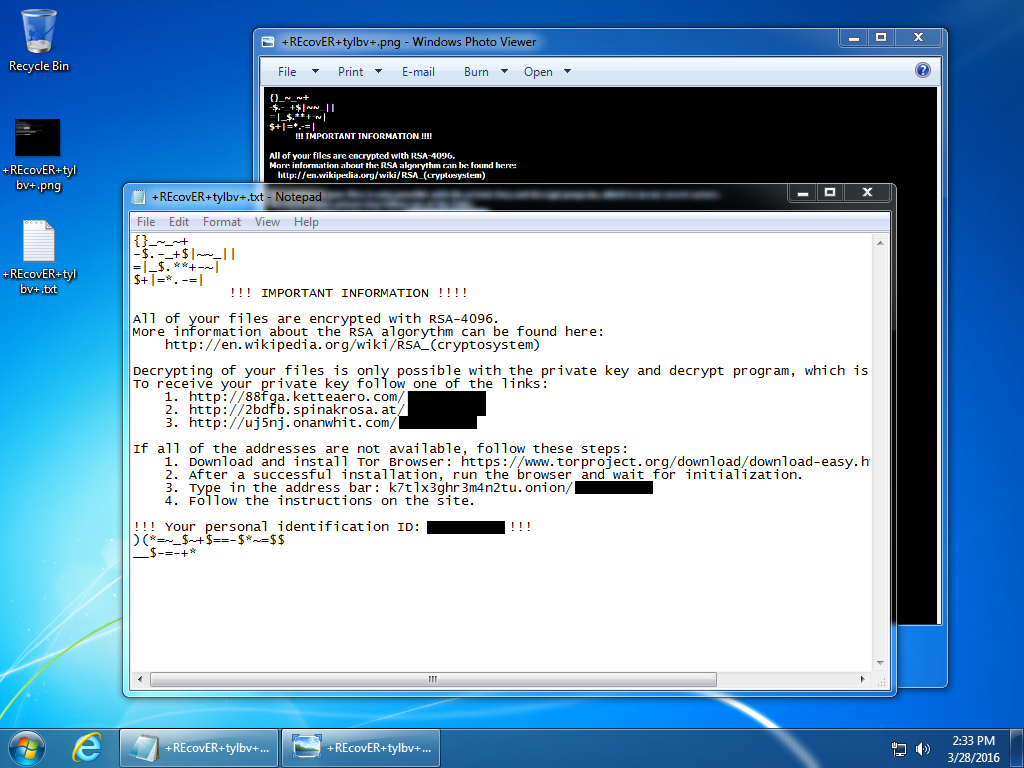Launch Internet Explorer from the taskbar
1024x768 pixels.
88,747
